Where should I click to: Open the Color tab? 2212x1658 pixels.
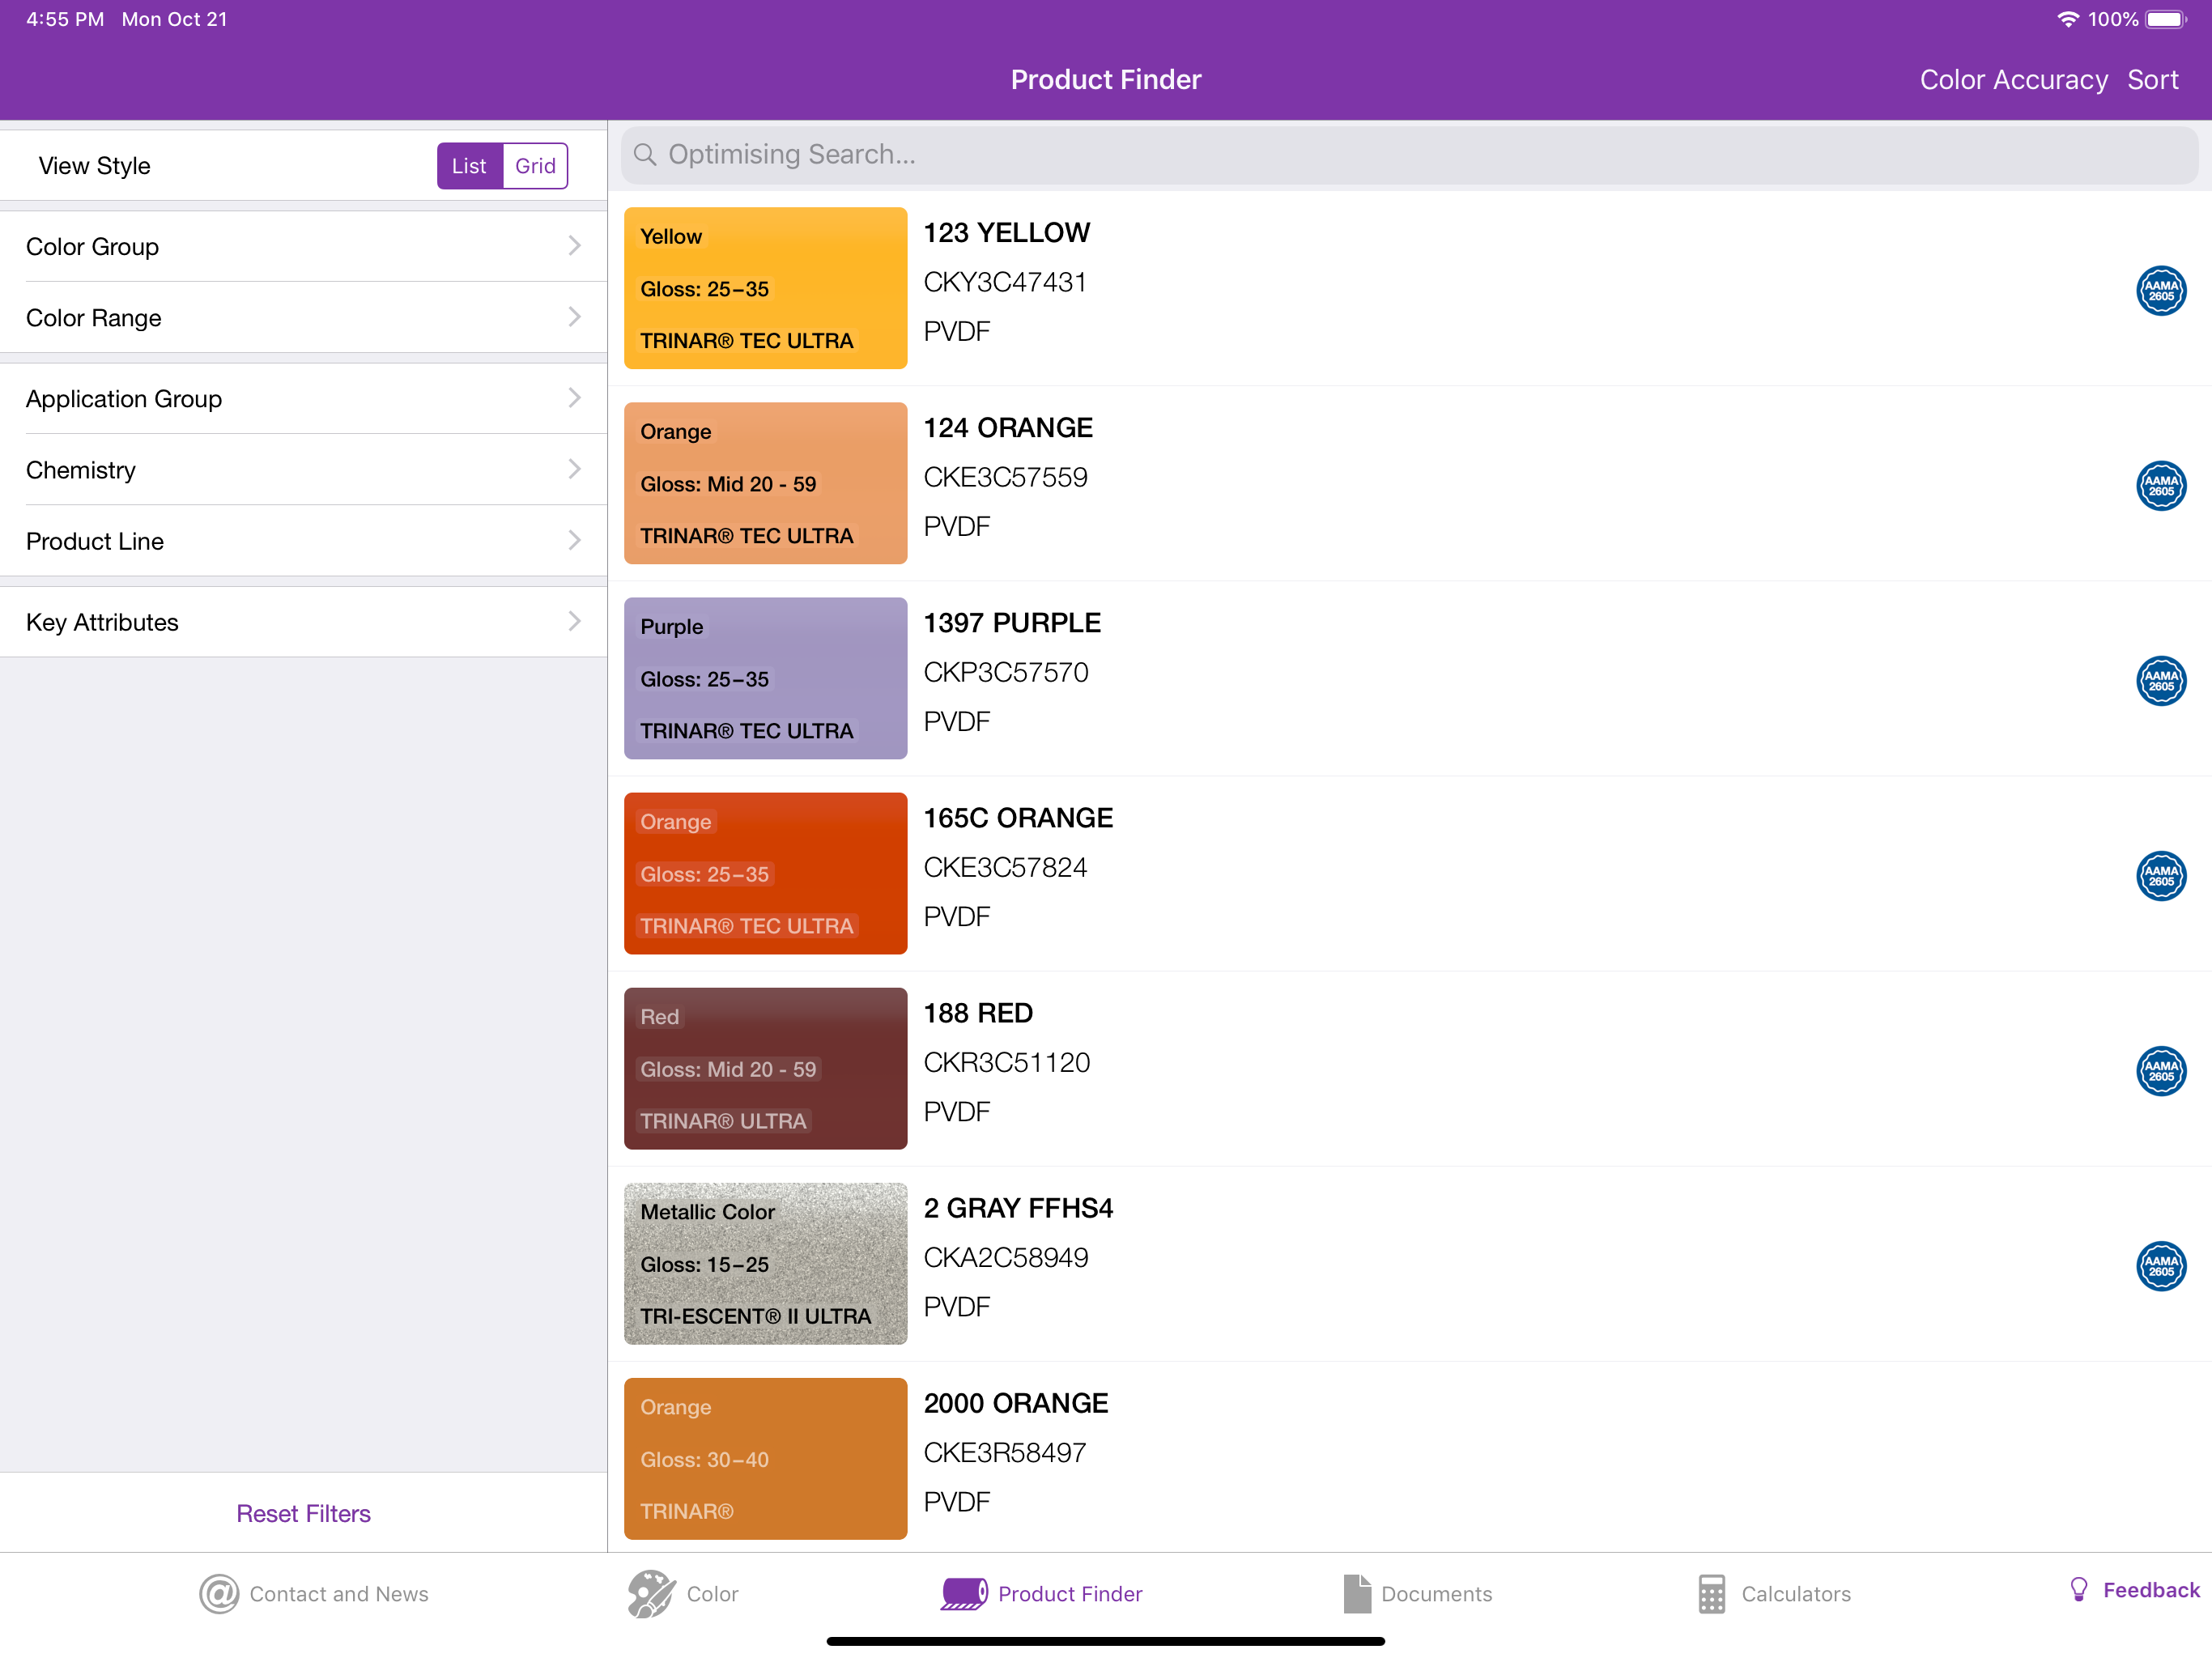tap(683, 1594)
